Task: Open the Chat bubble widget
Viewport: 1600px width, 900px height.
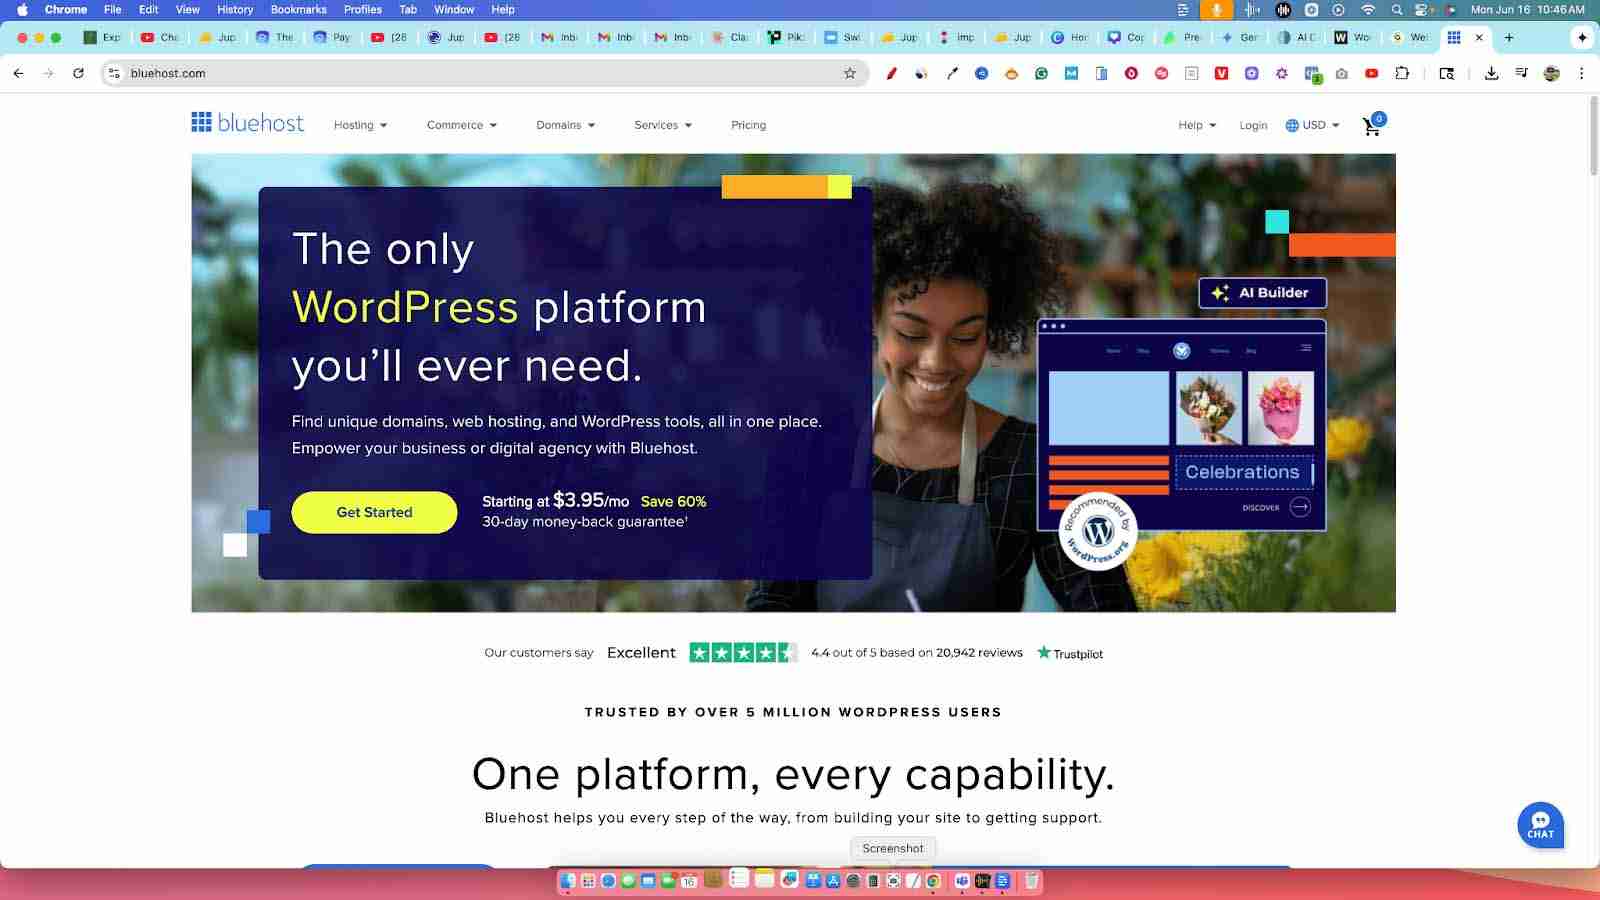Action: pyautogui.click(x=1540, y=825)
